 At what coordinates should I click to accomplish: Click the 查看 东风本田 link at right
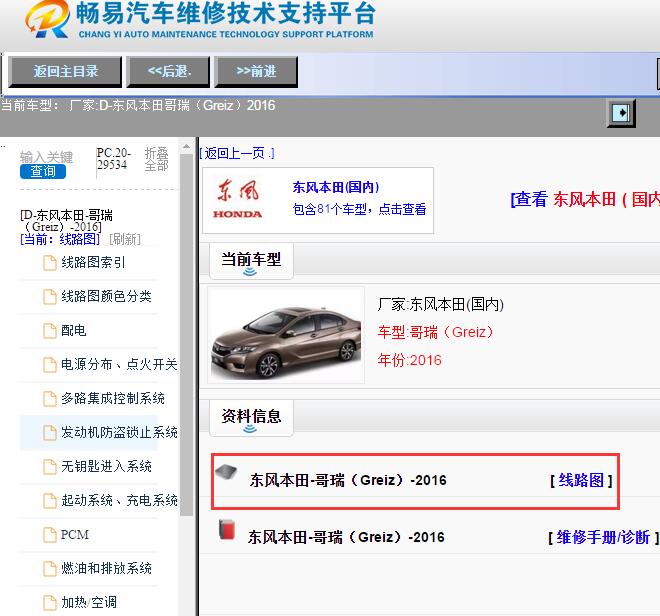point(585,199)
